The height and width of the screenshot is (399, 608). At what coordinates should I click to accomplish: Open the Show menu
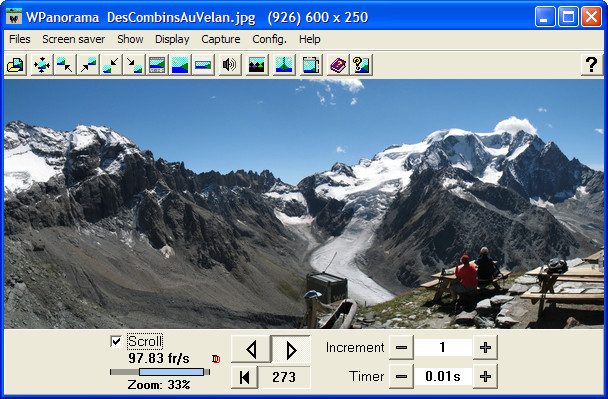coord(130,39)
